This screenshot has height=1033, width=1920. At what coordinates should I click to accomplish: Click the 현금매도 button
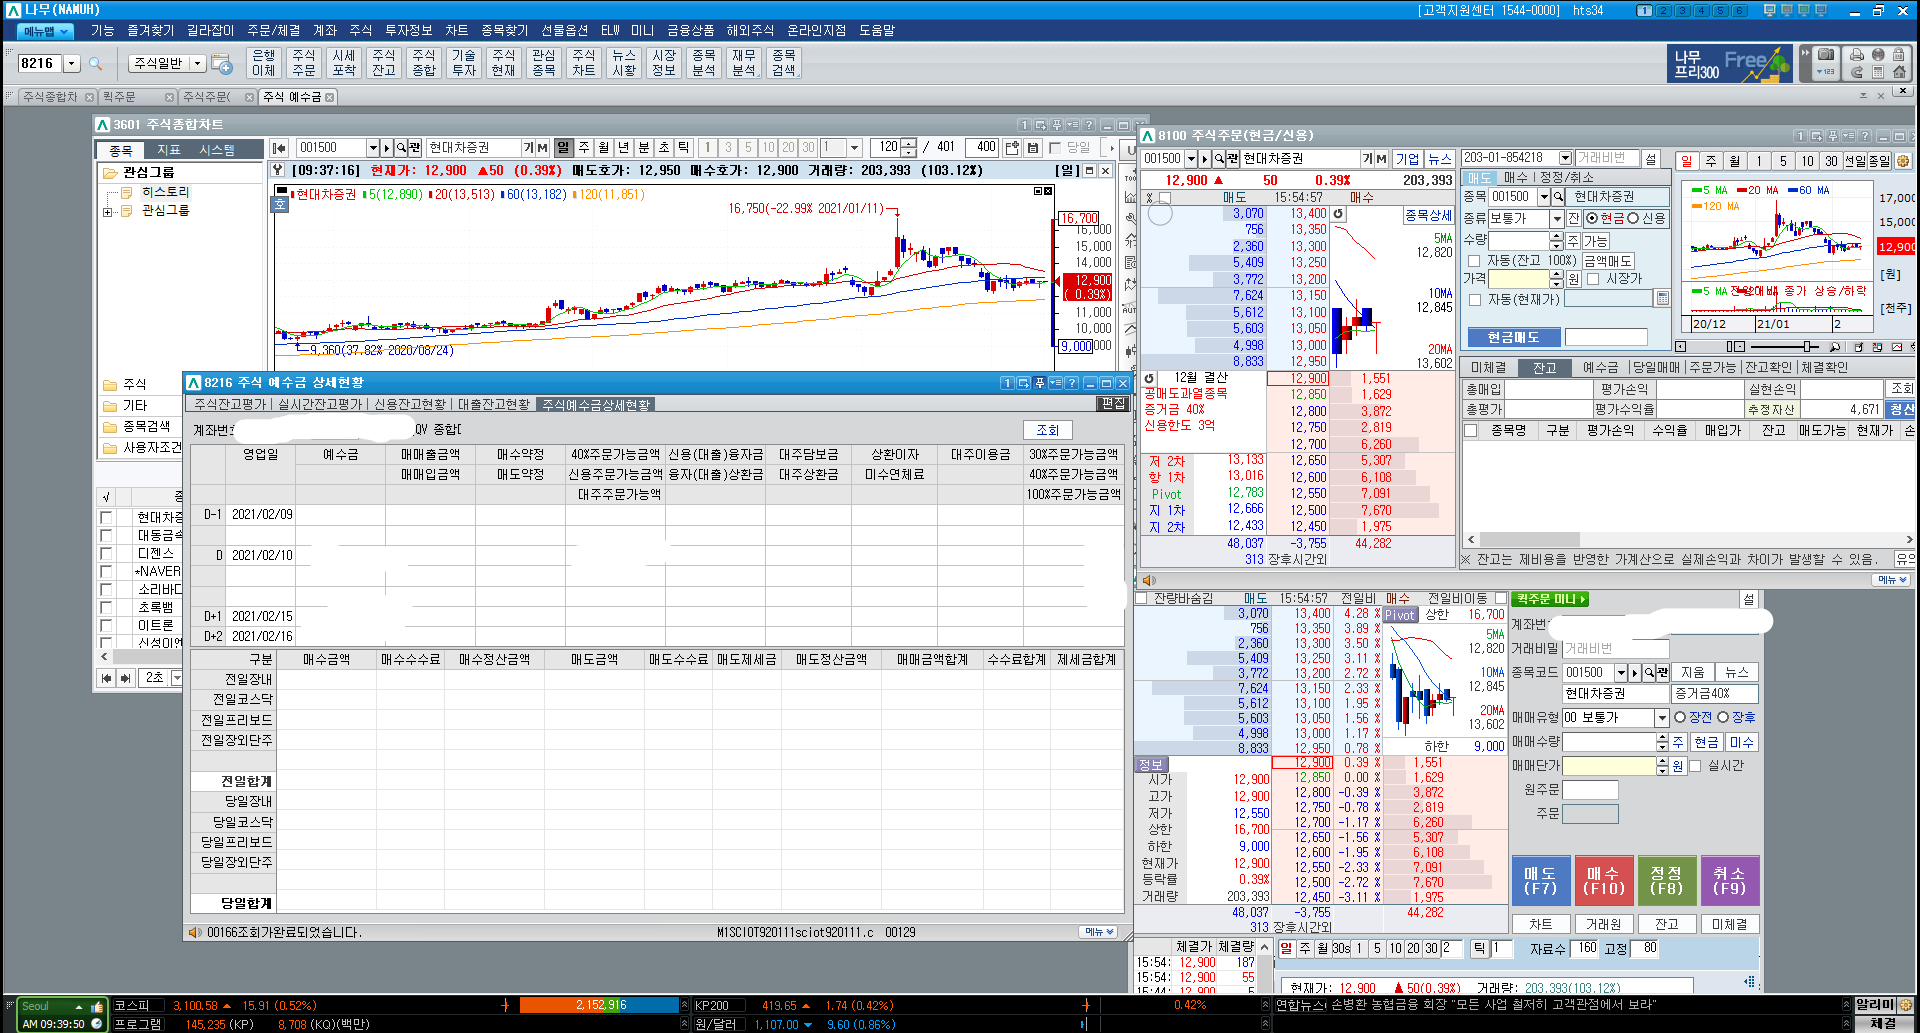click(1512, 337)
